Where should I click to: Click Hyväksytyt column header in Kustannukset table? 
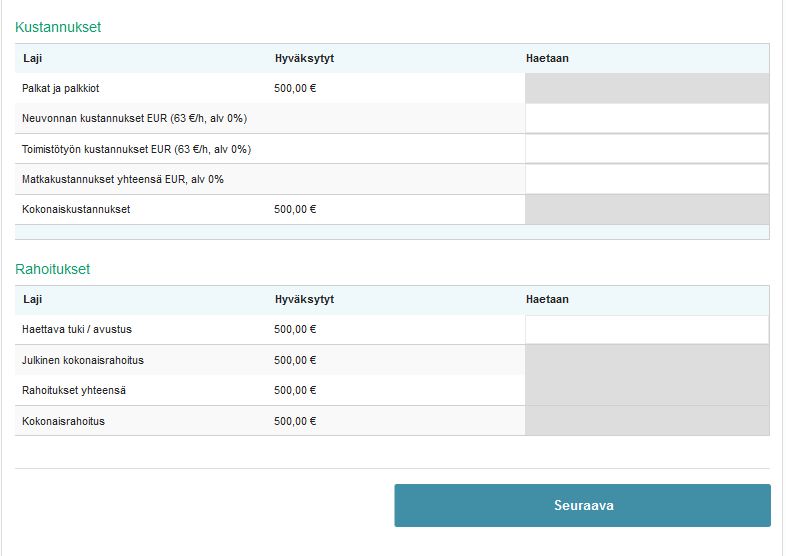pyautogui.click(x=304, y=58)
